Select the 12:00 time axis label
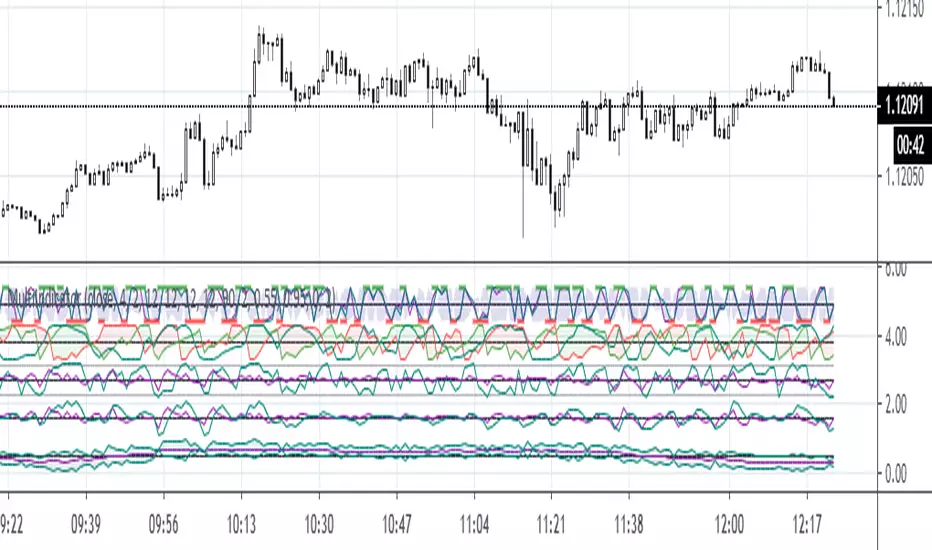Image resolution: width=932 pixels, height=550 pixels. 729,524
